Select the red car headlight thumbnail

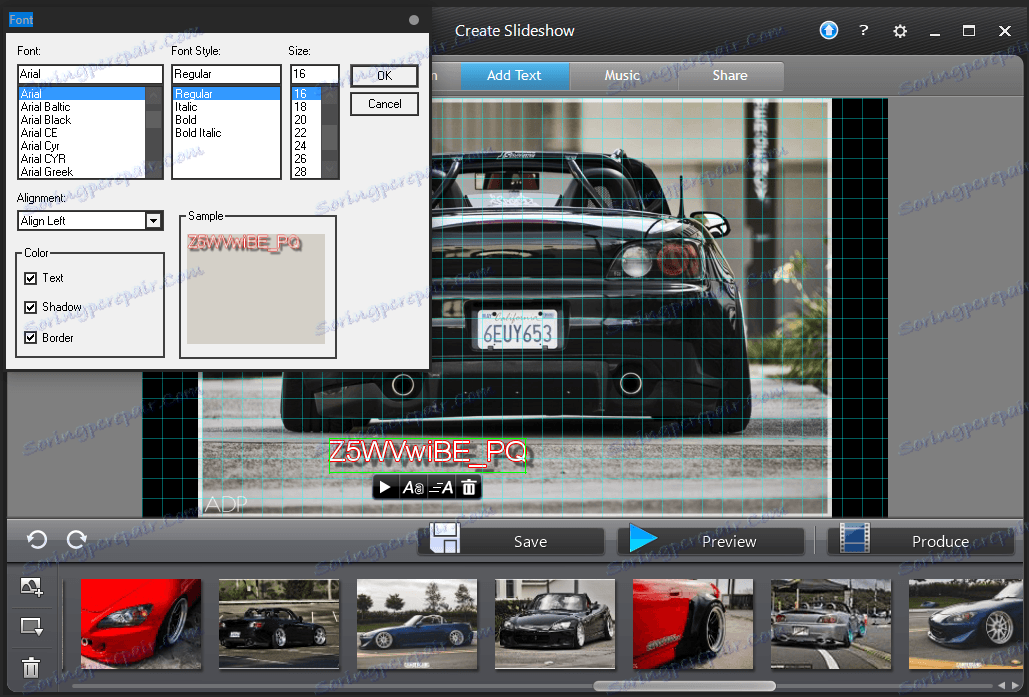(141, 624)
